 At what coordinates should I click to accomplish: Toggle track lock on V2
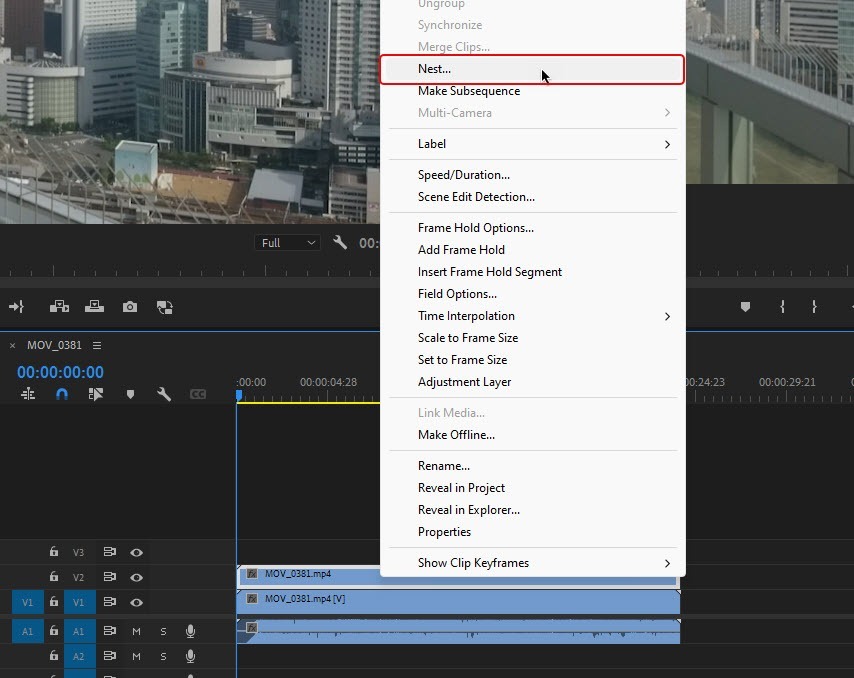[54, 577]
